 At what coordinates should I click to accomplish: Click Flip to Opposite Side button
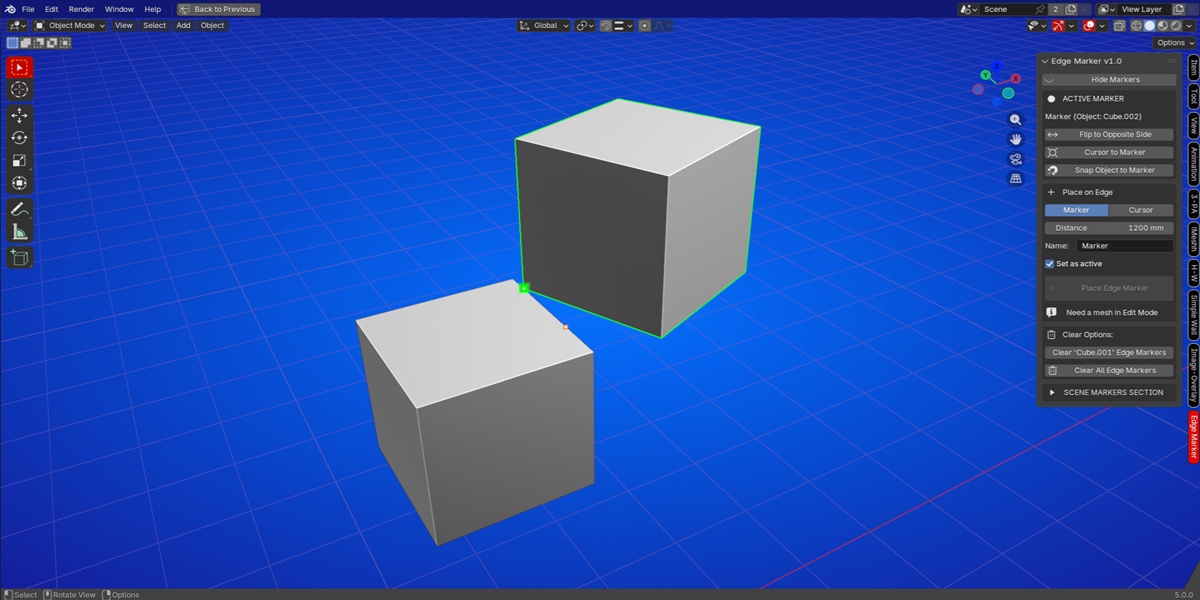pyautogui.click(x=1109, y=134)
